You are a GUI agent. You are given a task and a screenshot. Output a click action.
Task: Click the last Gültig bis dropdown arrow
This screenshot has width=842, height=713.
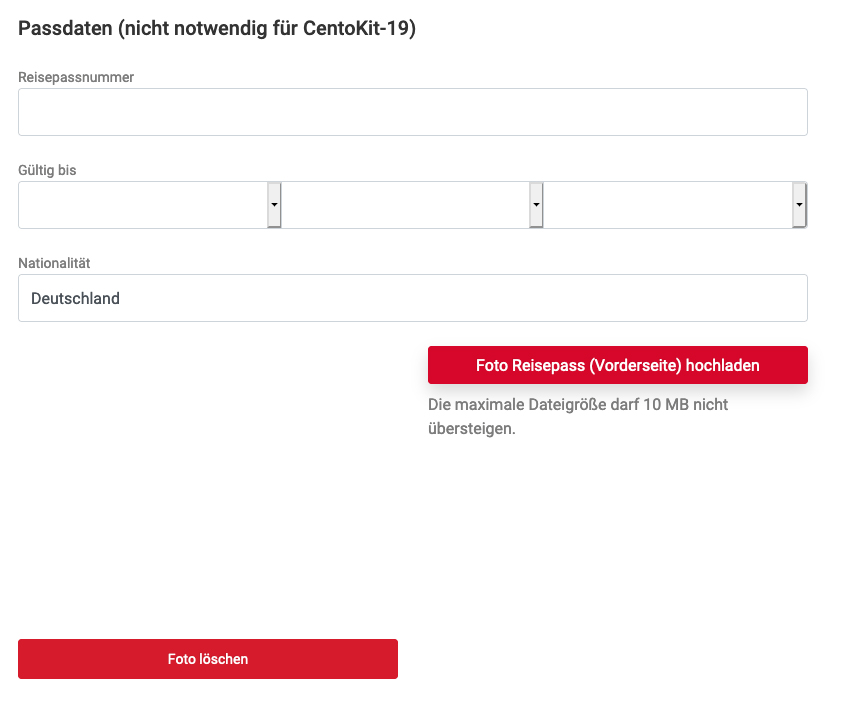tap(800, 205)
